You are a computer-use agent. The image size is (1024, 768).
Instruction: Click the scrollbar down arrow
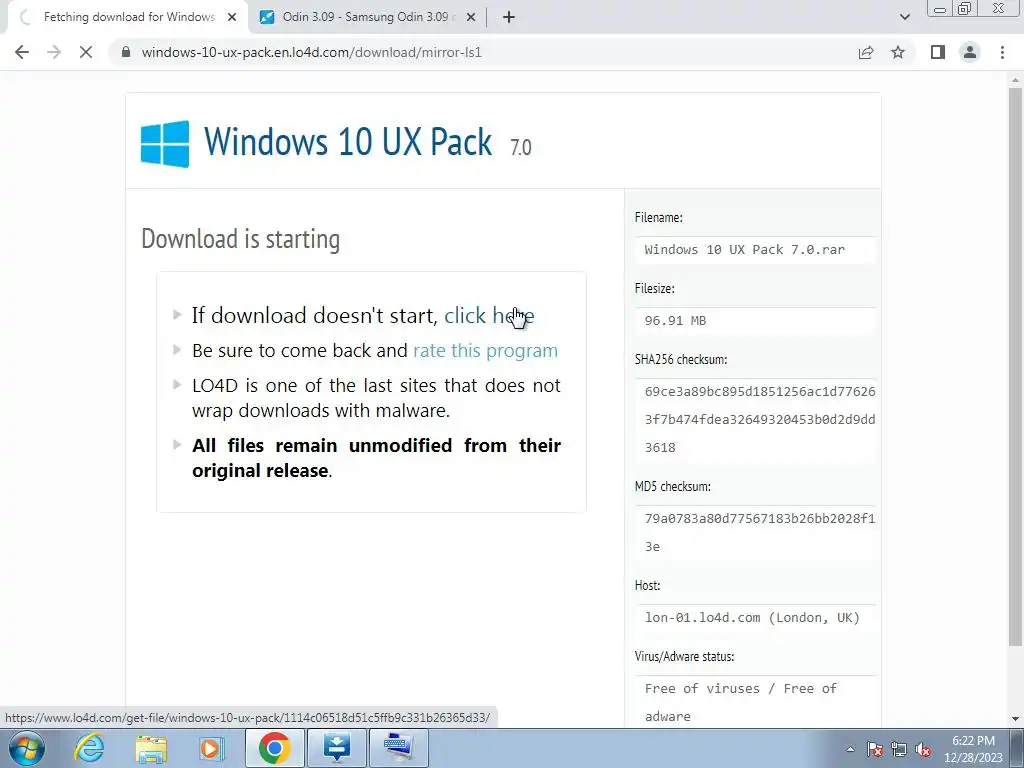pos(1015,719)
